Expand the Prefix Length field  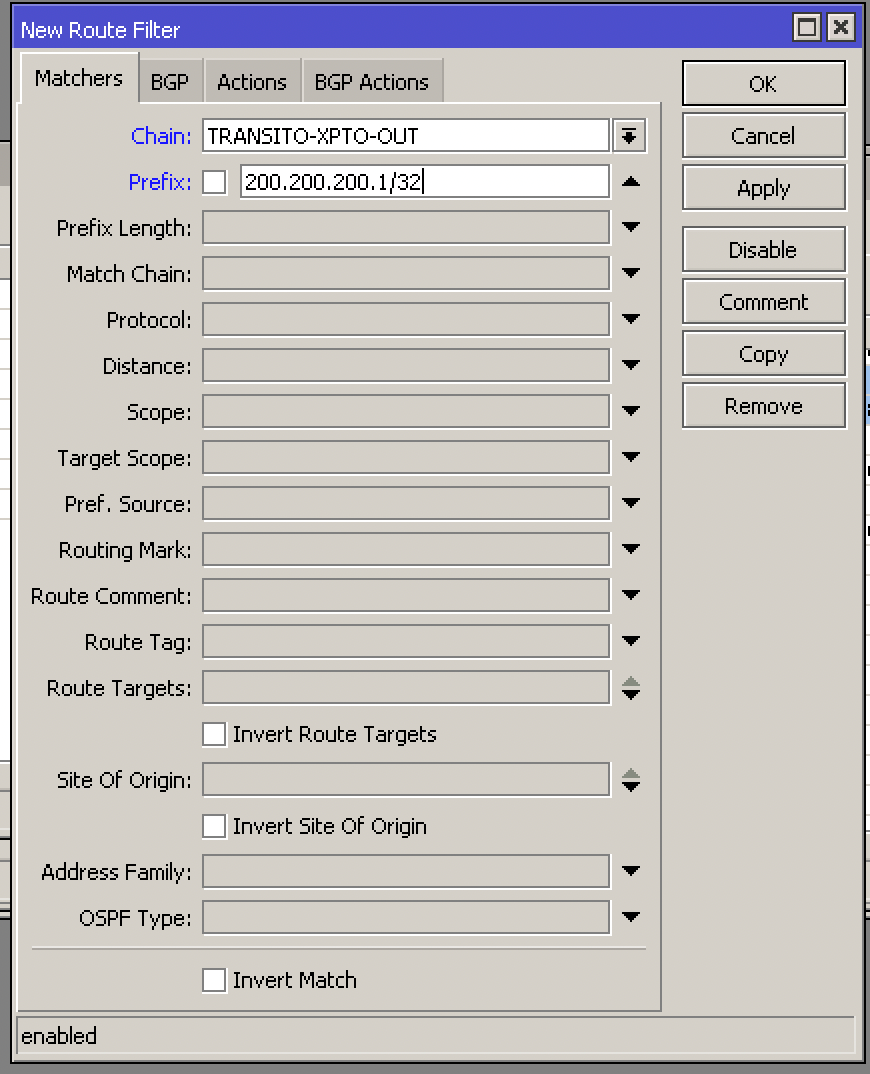point(631,227)
